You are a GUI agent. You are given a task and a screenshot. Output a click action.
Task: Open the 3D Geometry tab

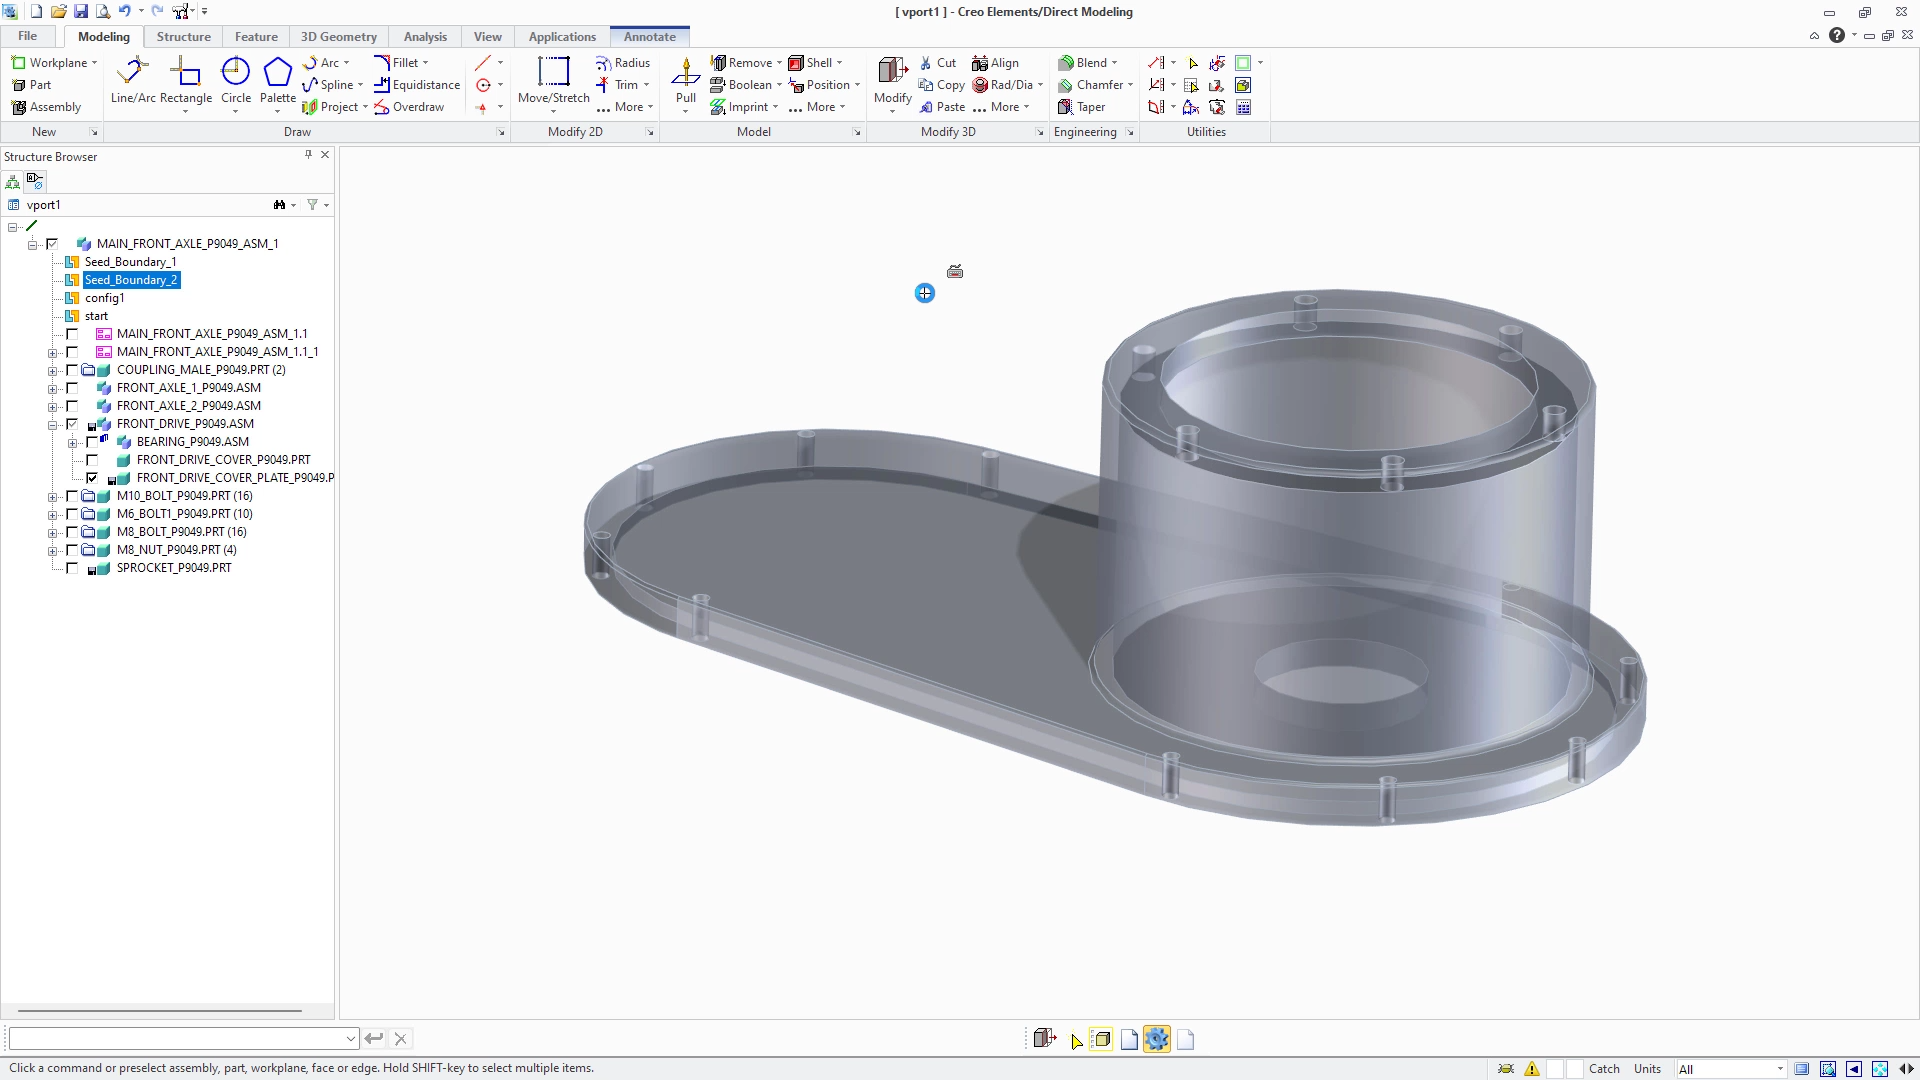[x=339, y=37]
